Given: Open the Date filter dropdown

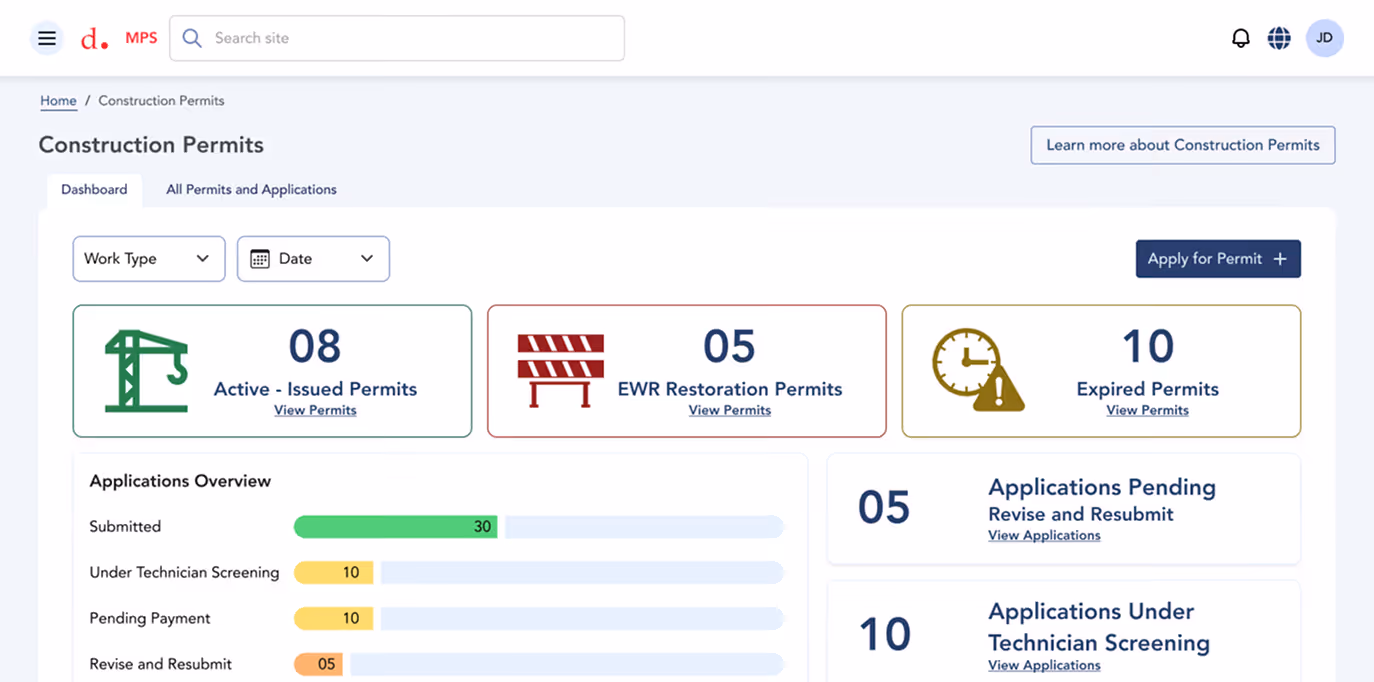Looking at the screenshot, I should [x=313, y=258].
